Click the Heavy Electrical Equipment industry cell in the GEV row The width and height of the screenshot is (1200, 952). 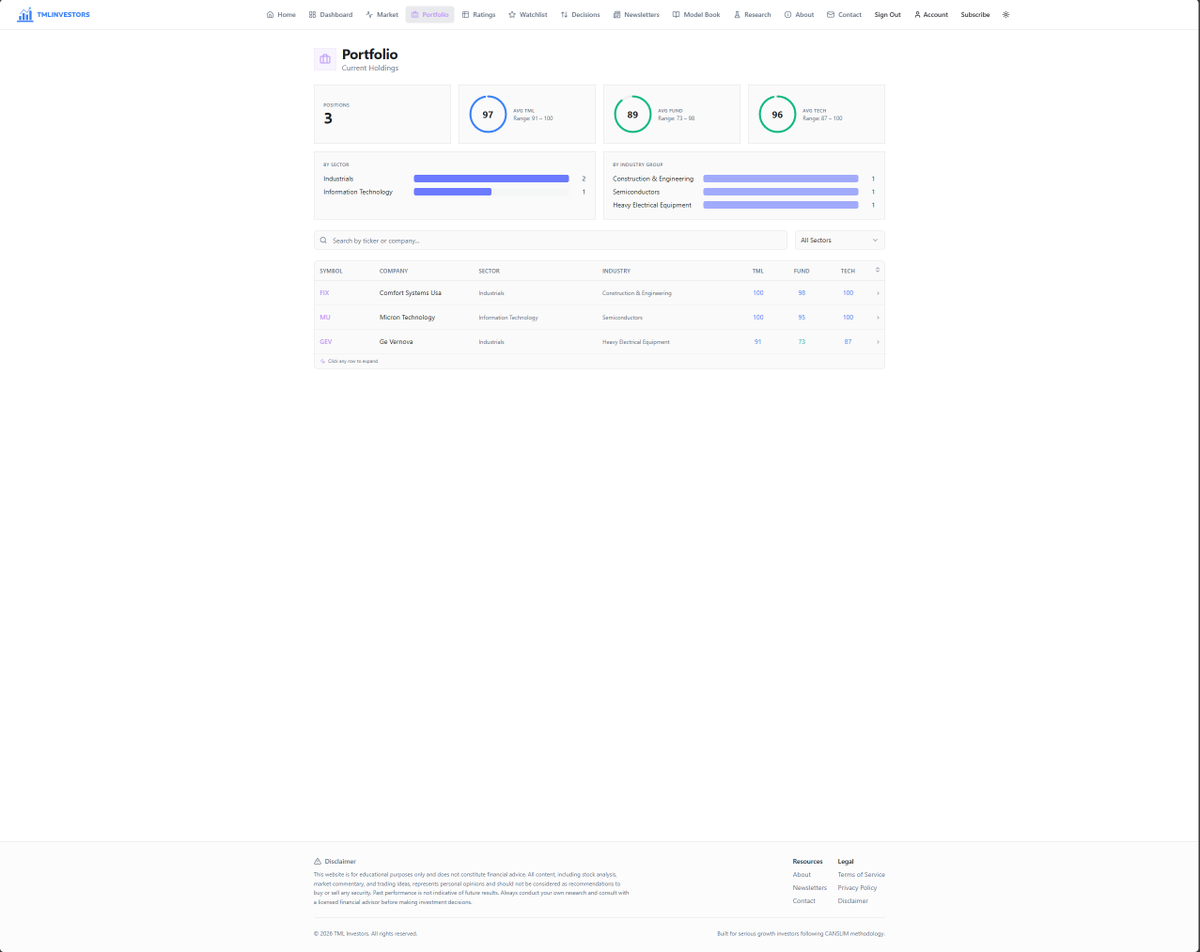(636, 342)
